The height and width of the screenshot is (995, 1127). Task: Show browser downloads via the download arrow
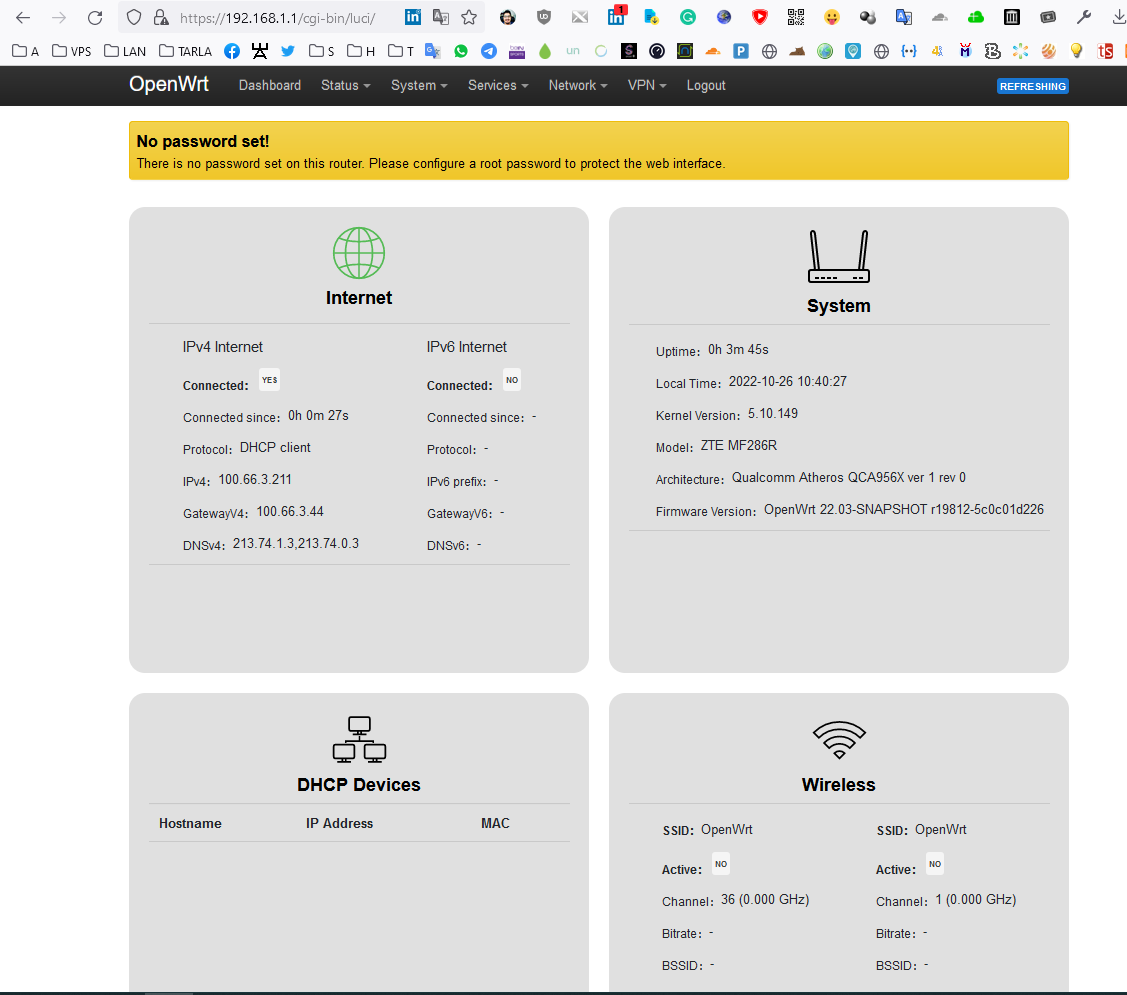[x=1118, y=18]
